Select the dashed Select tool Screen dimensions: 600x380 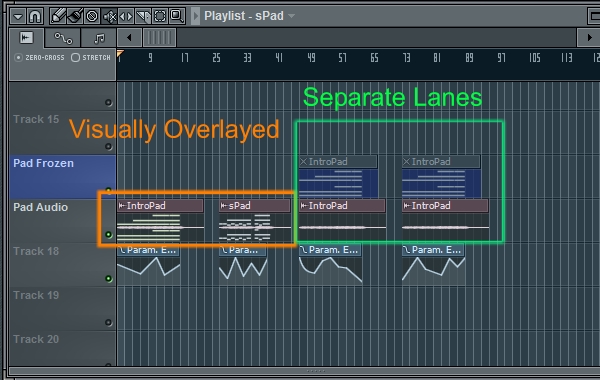pos(160,16)
